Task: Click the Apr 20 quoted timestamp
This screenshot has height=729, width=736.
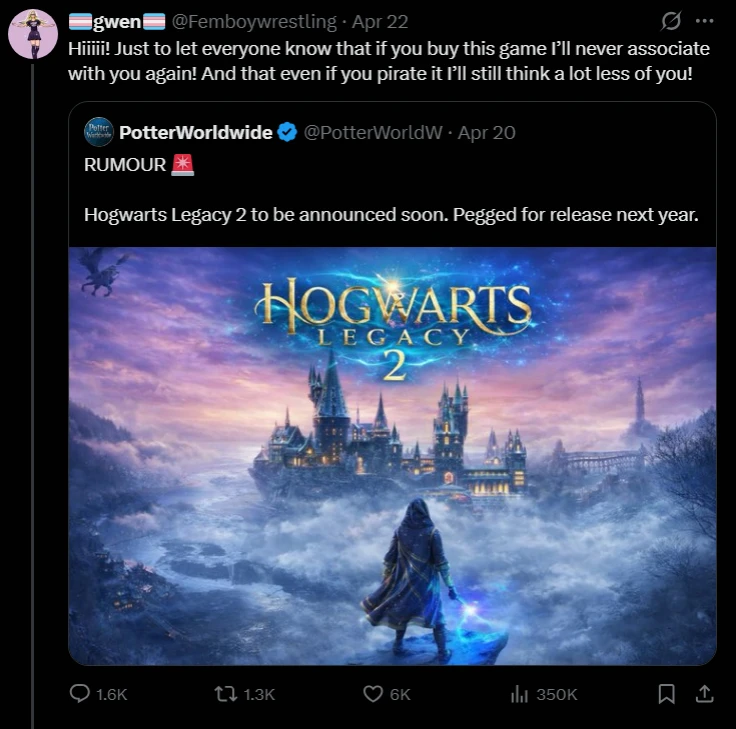Action: 487,132
